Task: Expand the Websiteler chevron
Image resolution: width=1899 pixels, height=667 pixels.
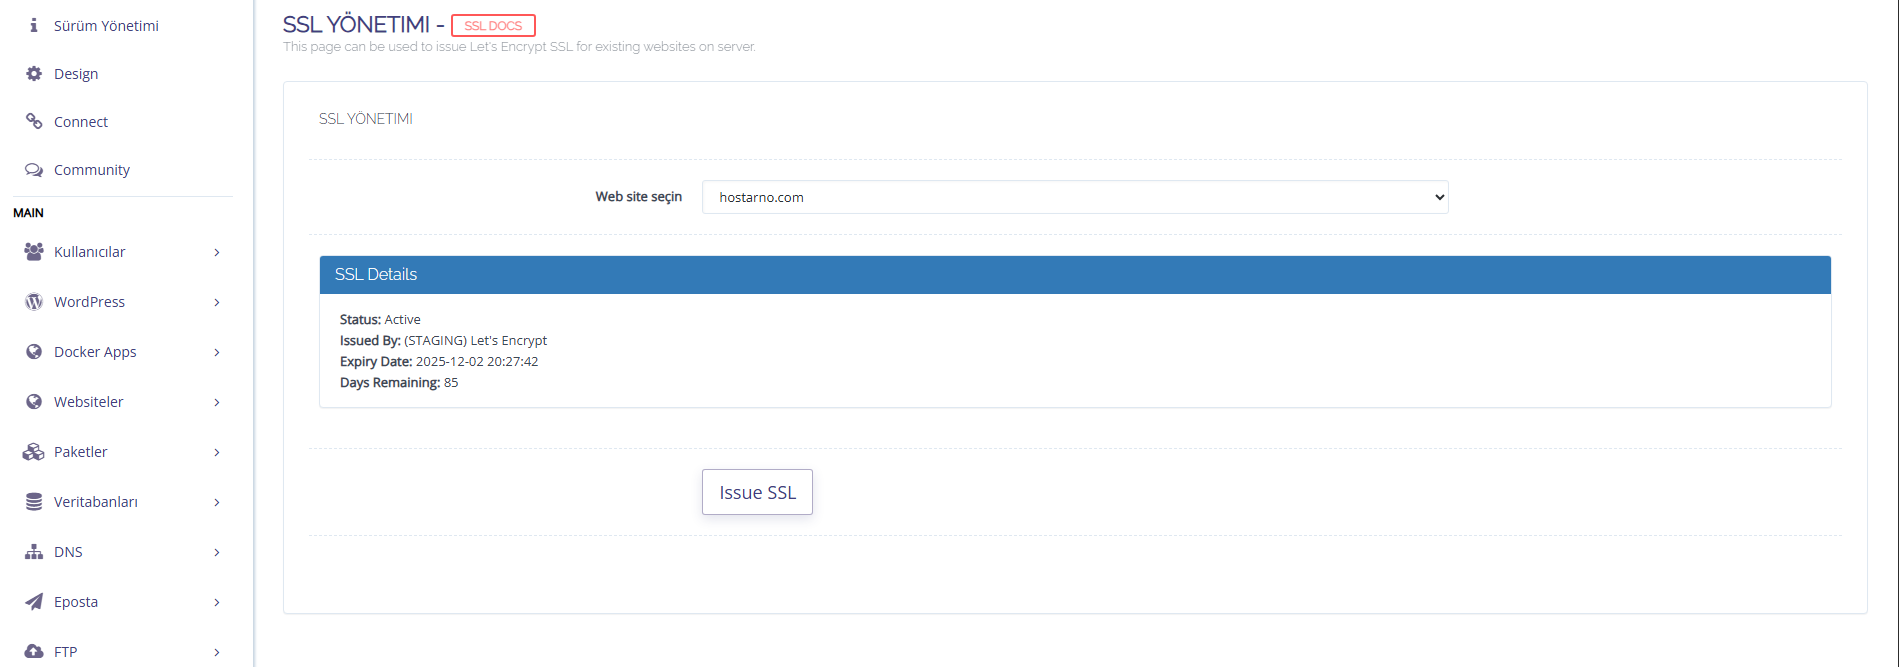Action: tap(217, 402)
